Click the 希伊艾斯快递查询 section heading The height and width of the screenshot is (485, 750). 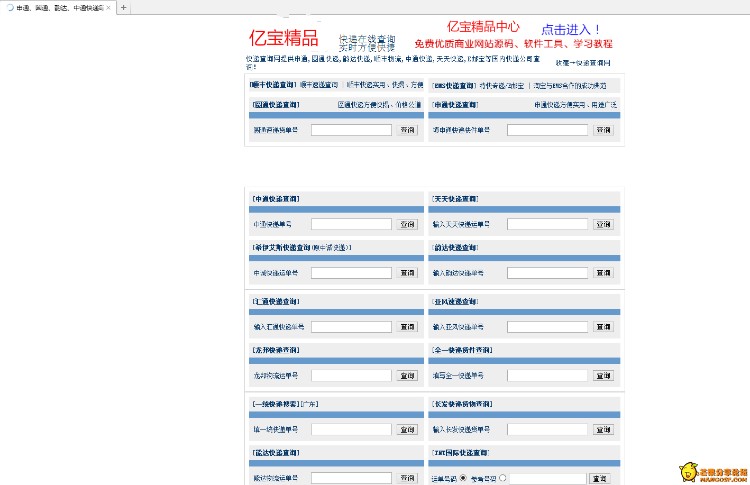point(302,247)
